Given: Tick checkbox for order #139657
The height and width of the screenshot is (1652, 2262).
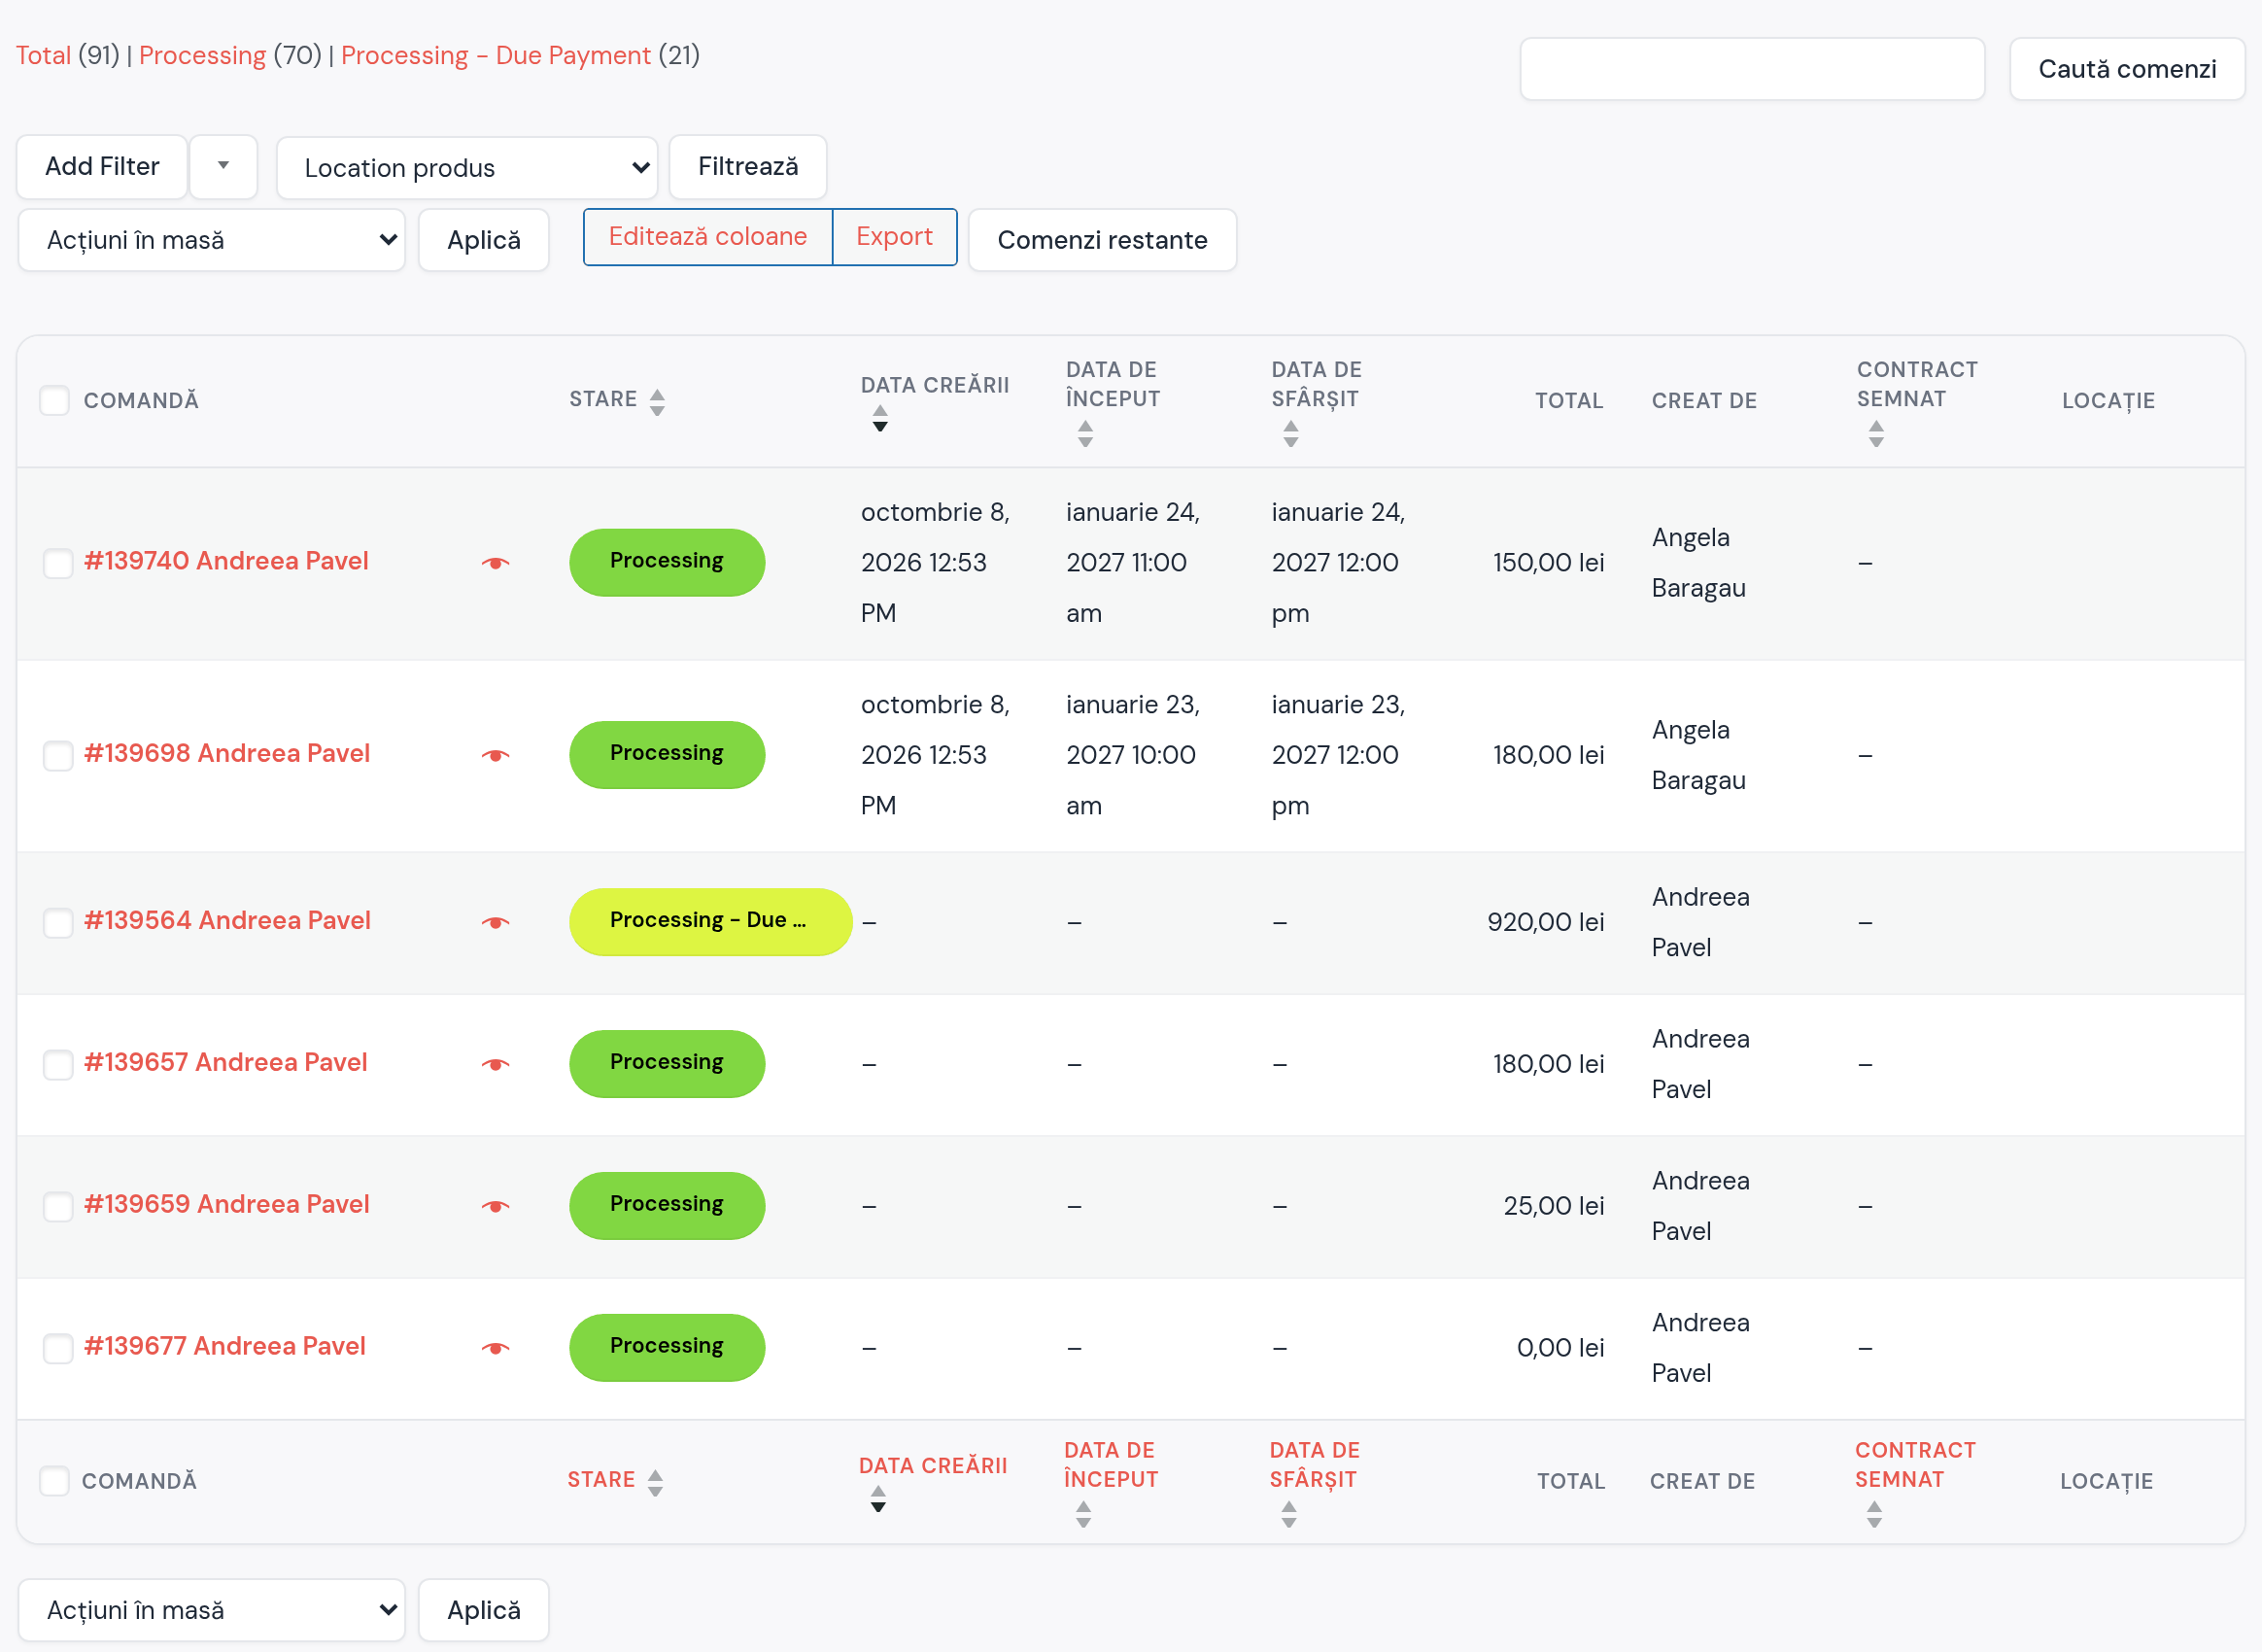Looking at the screenshot, I should point(58,1064).
